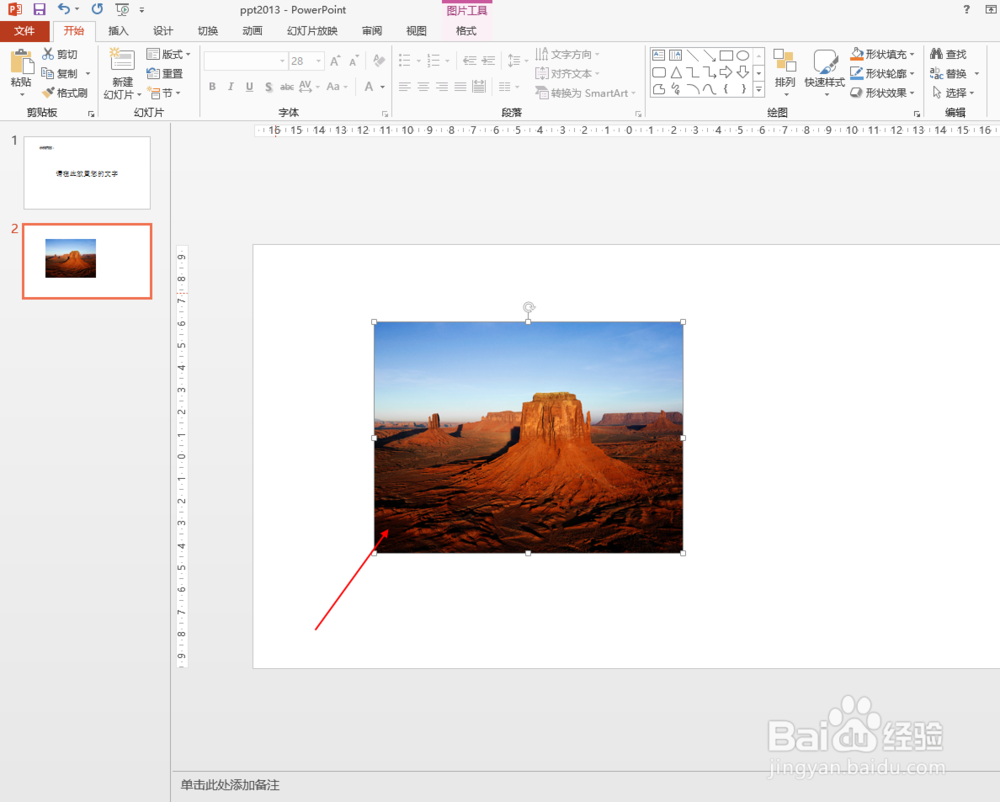The image size is (1000, 802).
Task: Decrease font size icon
Action: (353, 61)
